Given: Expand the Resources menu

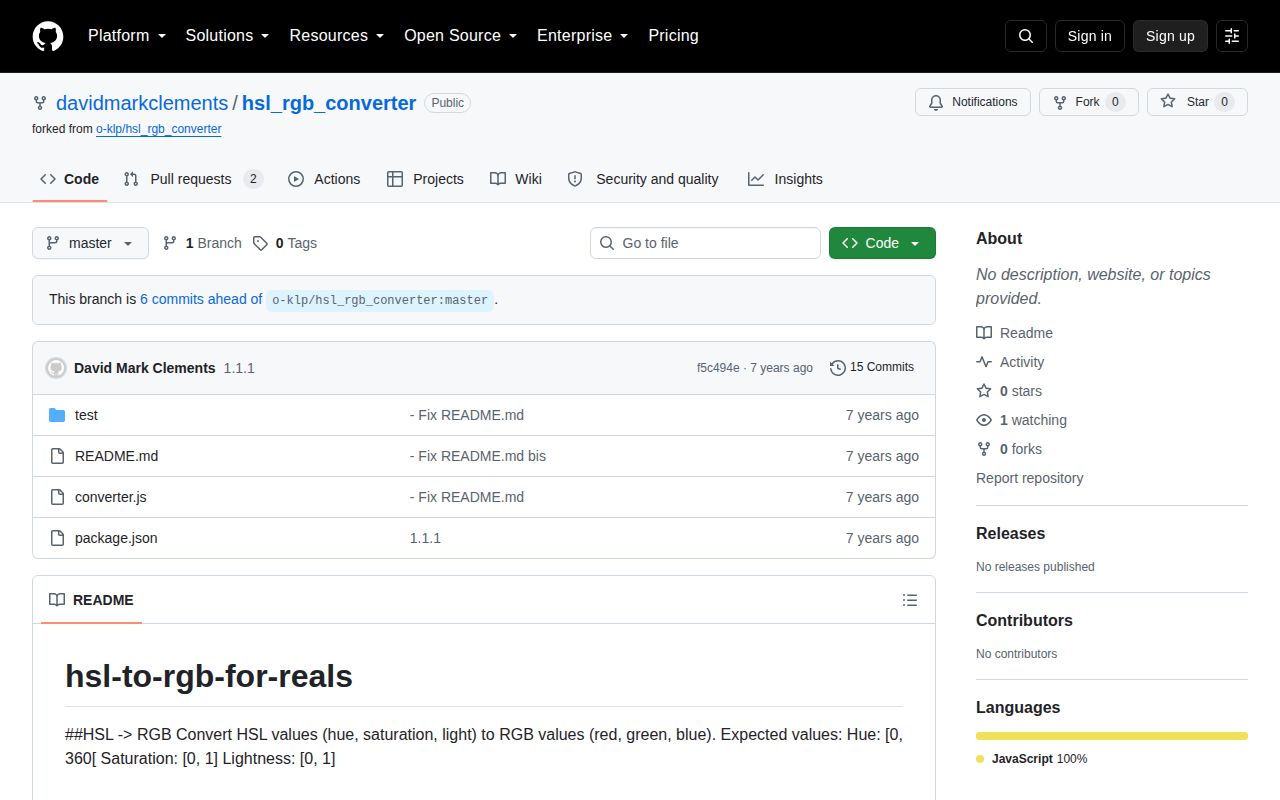Looking at the screenshot, I should click(337, 36).
